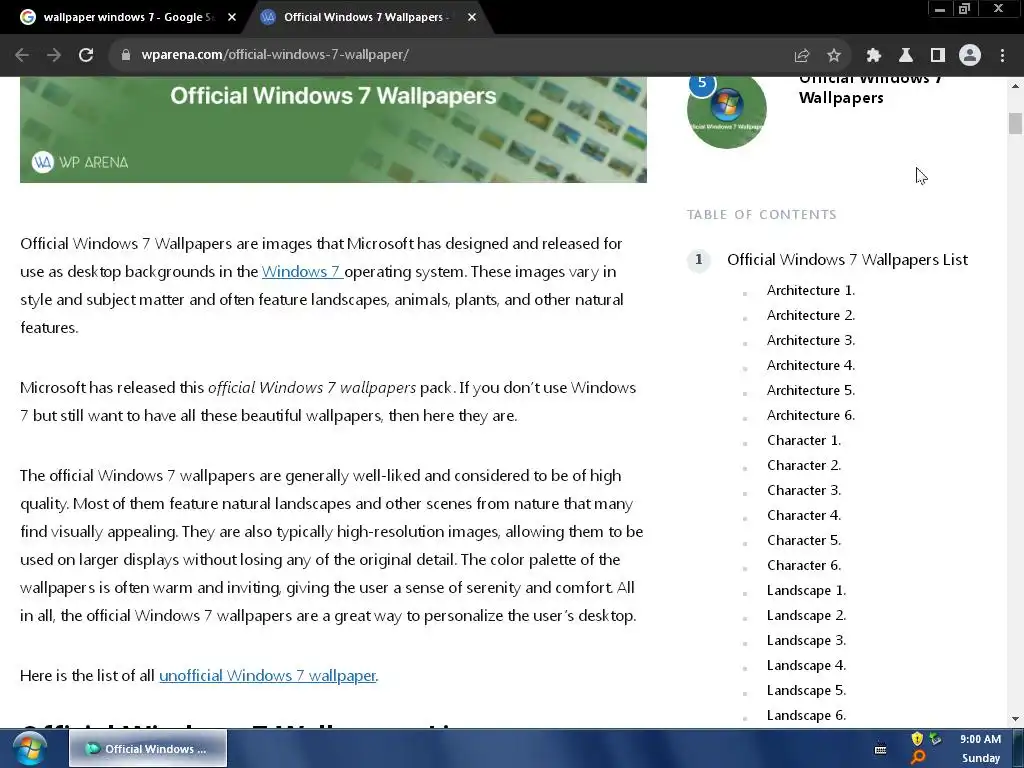Click the scrollbar down arrow
Screen dimensions: 1024x768
(1015, 719)
